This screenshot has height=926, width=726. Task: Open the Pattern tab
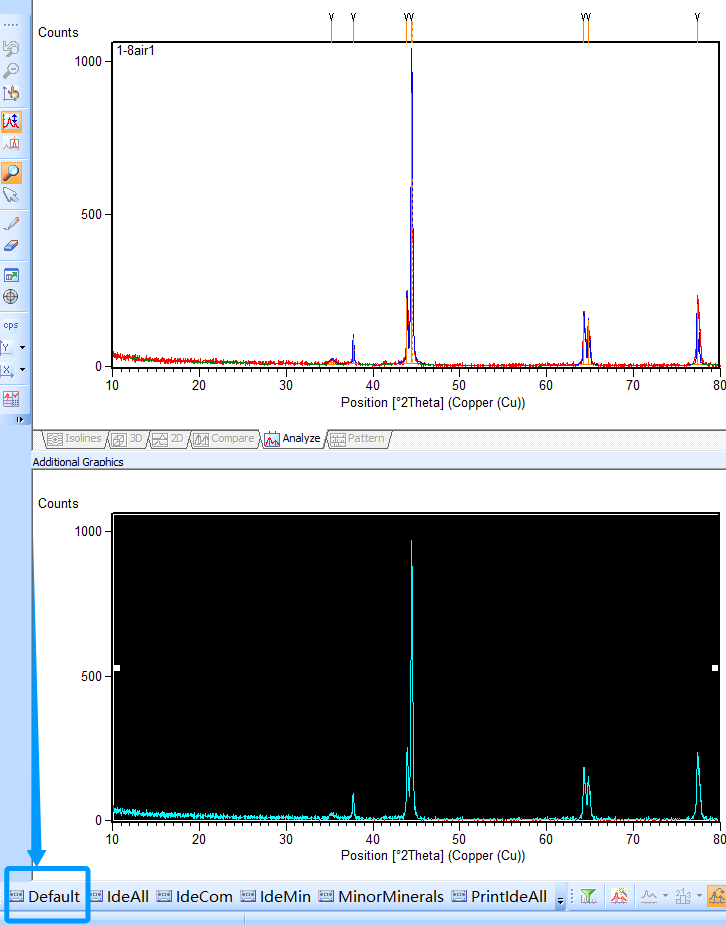358,439
